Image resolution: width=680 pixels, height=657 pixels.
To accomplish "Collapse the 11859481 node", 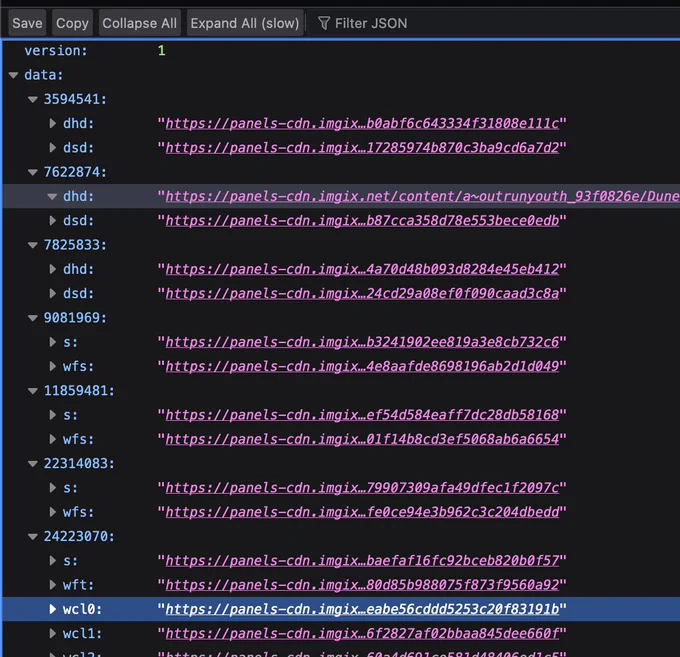I will (33, 391).
